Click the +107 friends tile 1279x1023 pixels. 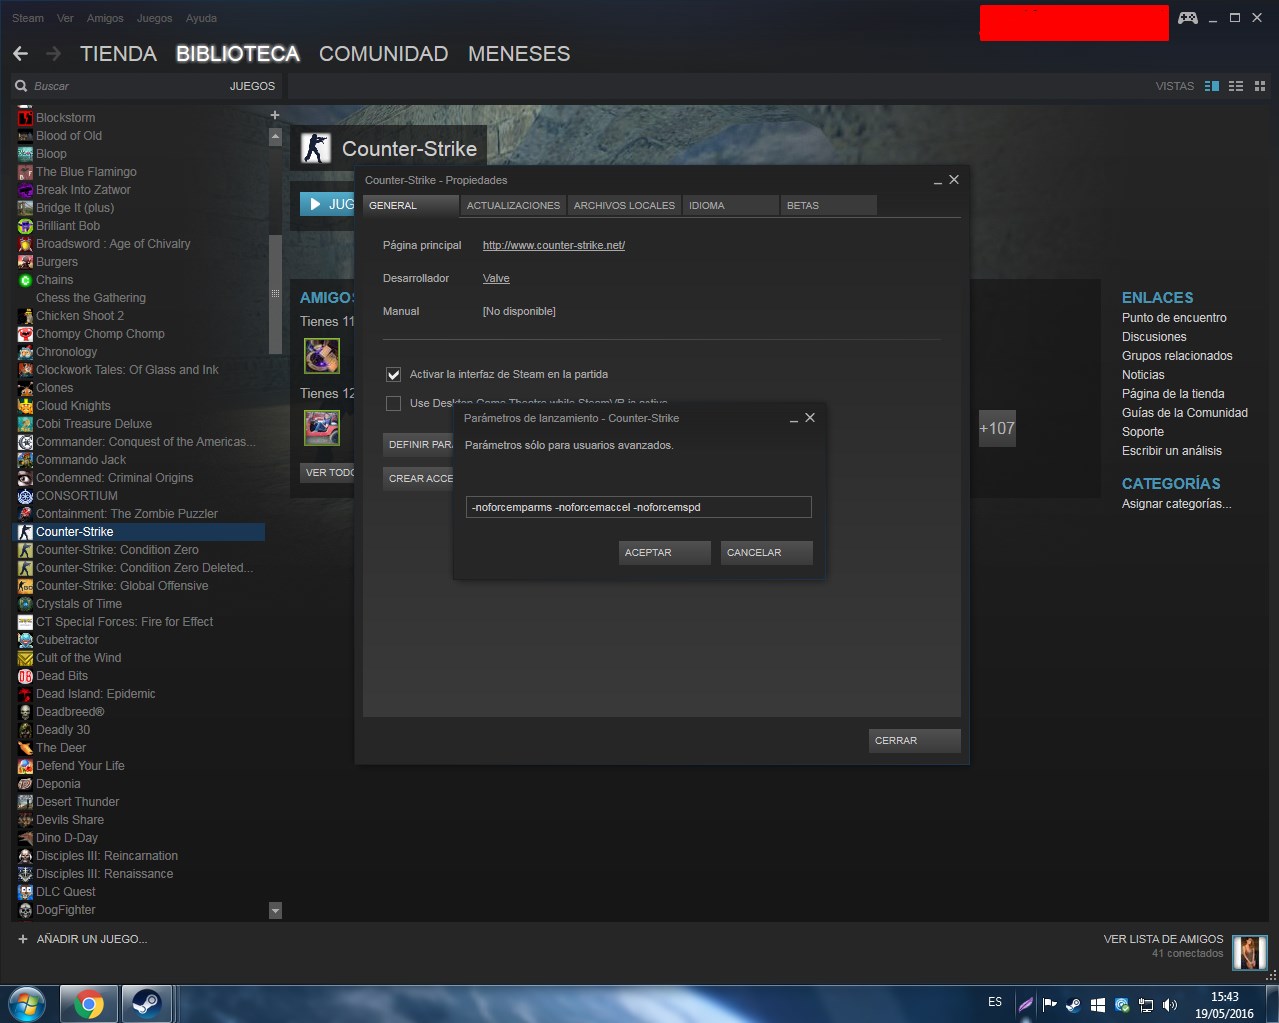[997, 428]
